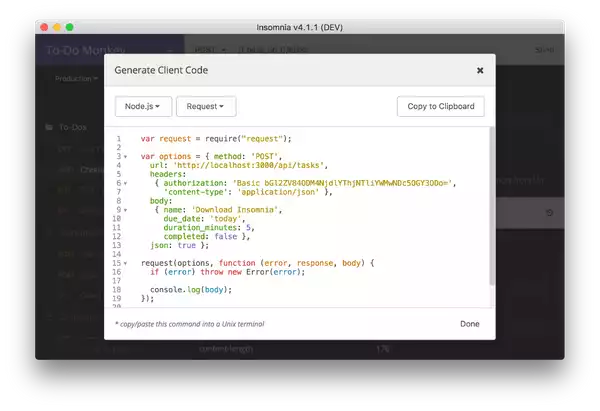Open the Node.js language dropdown

143,106
